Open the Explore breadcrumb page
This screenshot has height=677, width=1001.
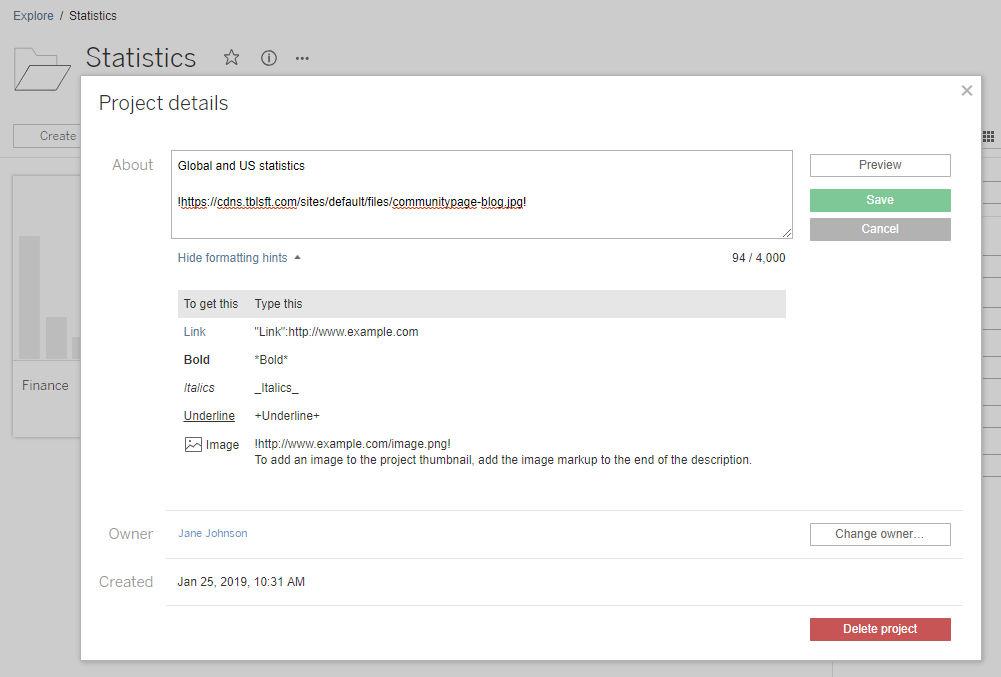click(33, 15)
